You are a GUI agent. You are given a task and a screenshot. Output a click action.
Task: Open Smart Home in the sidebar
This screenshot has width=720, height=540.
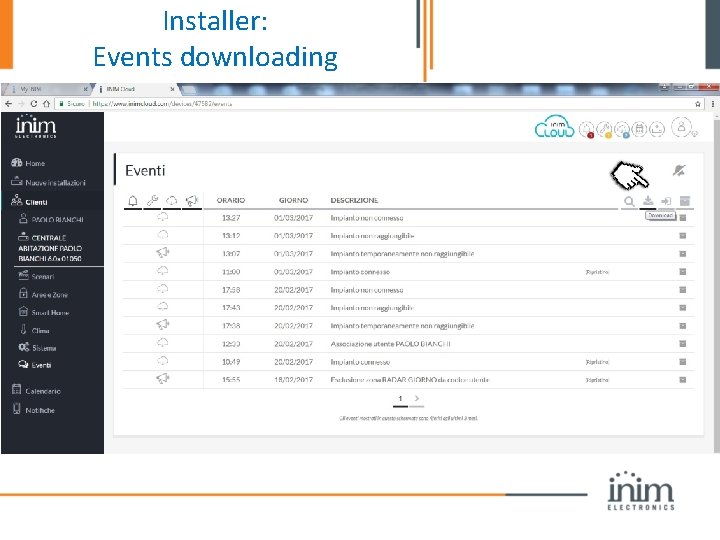(44, 312)
